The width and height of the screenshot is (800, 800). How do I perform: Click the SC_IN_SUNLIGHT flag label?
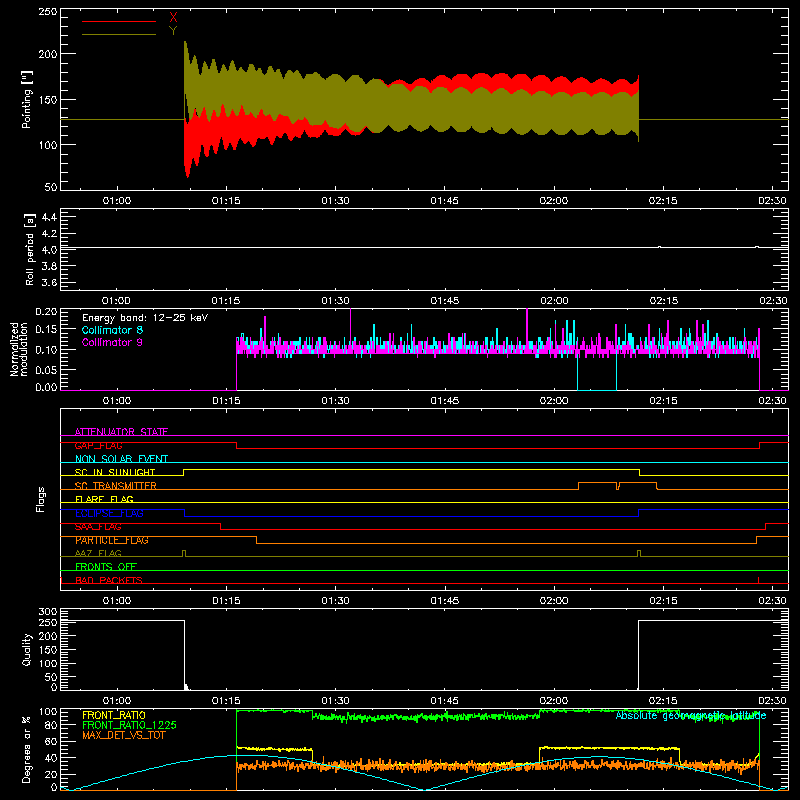(115, 472)
